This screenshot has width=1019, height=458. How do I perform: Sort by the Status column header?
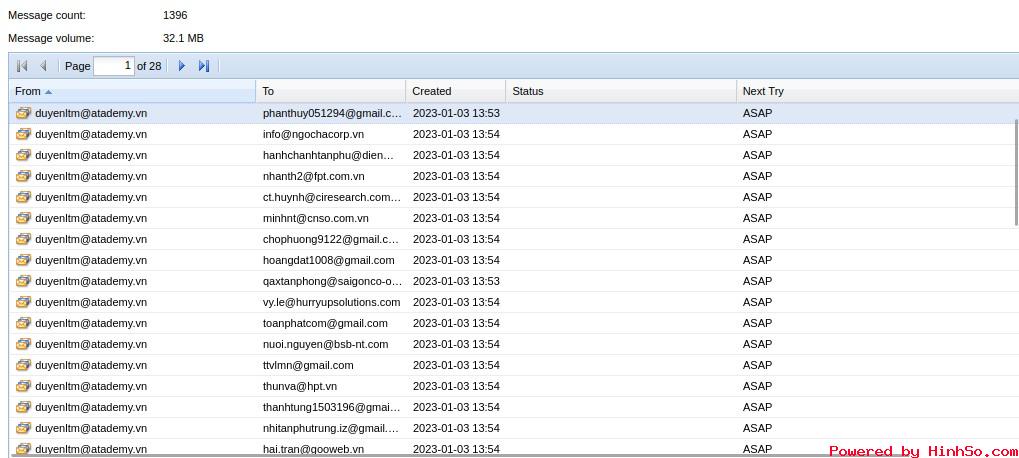point(621,91)
